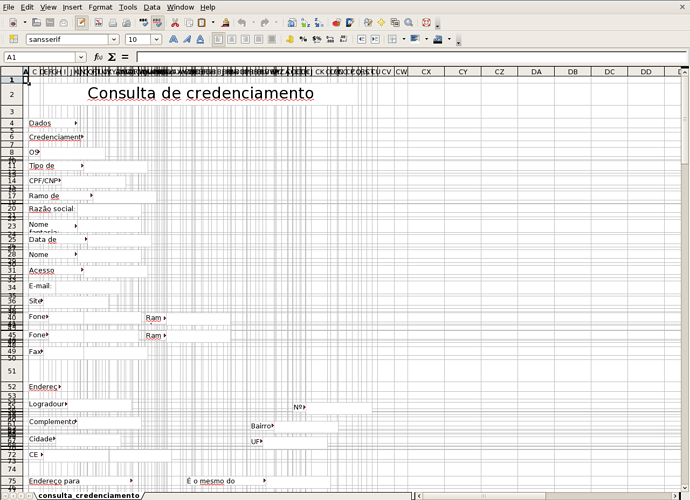
Task: Click the Open file icon
Action: [x=37, y=22]
